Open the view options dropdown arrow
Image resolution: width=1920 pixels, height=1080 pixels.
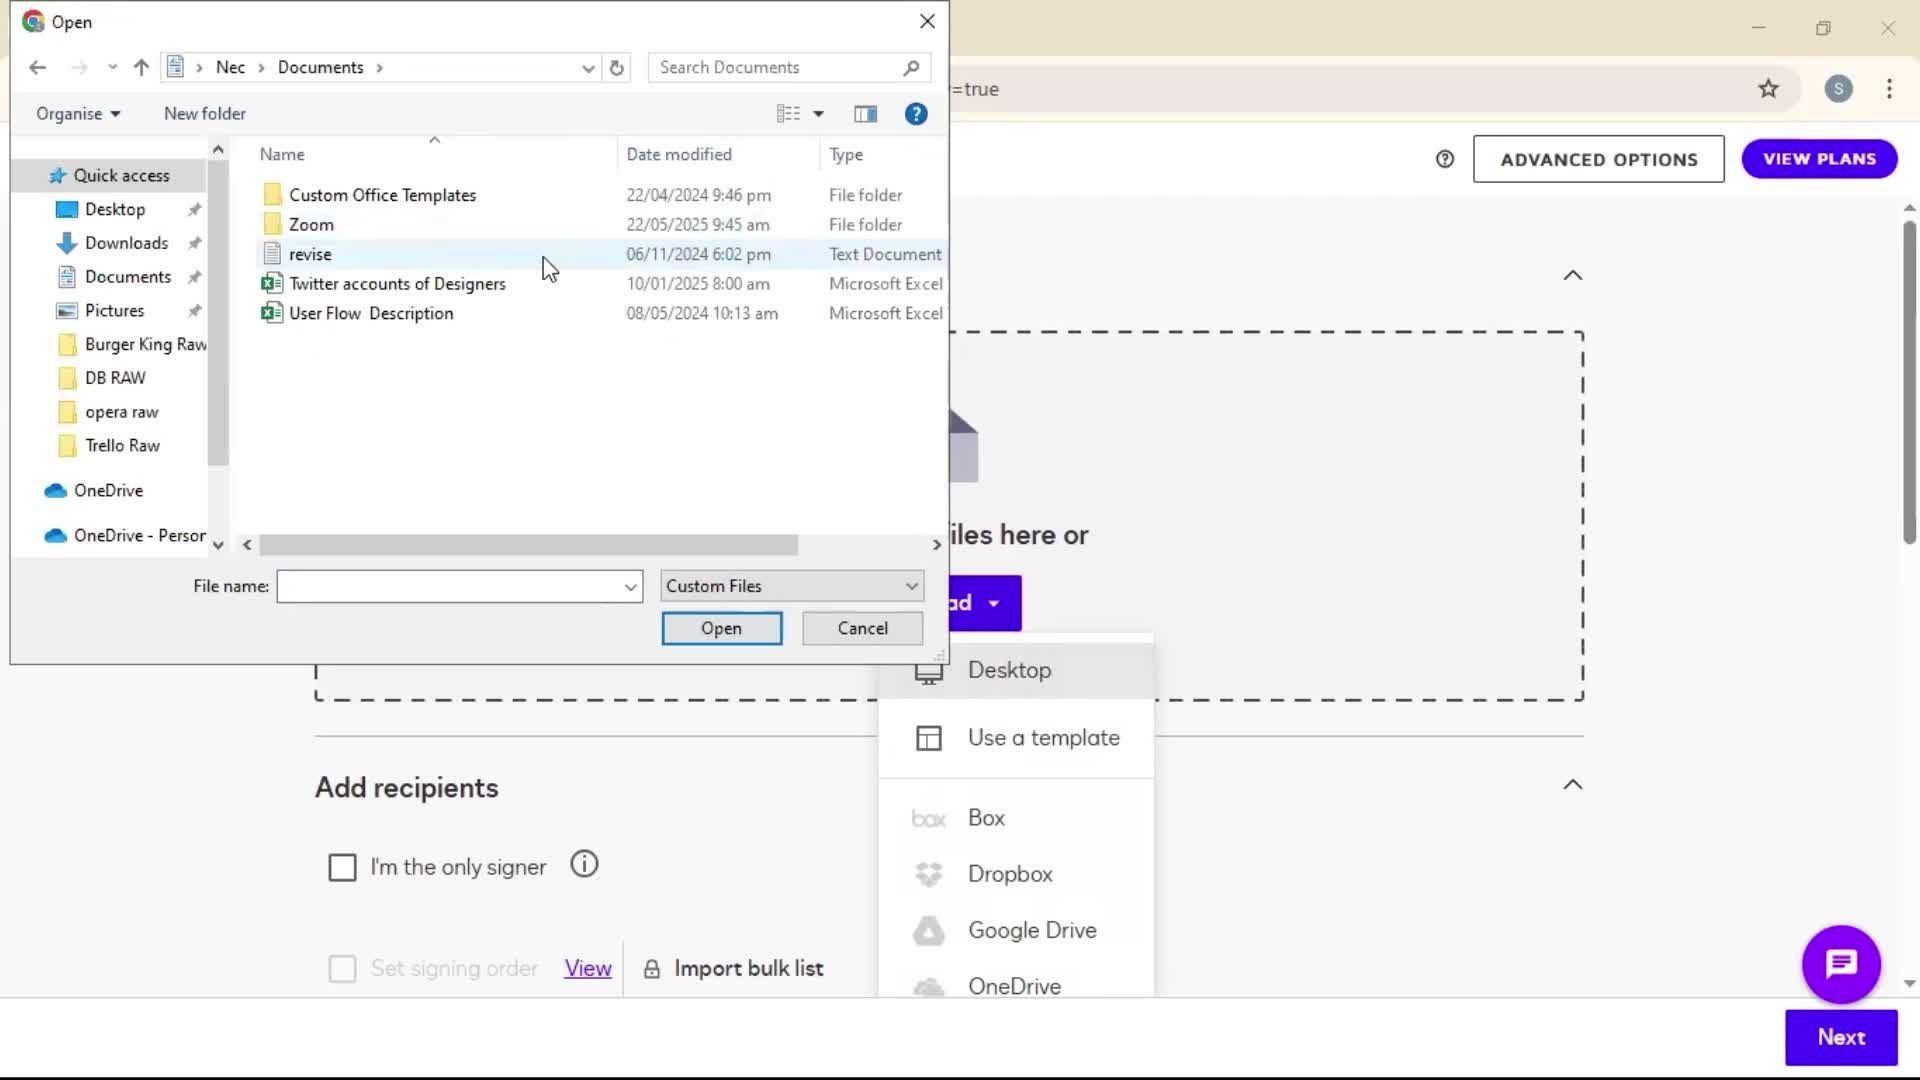tap(819, 114)
